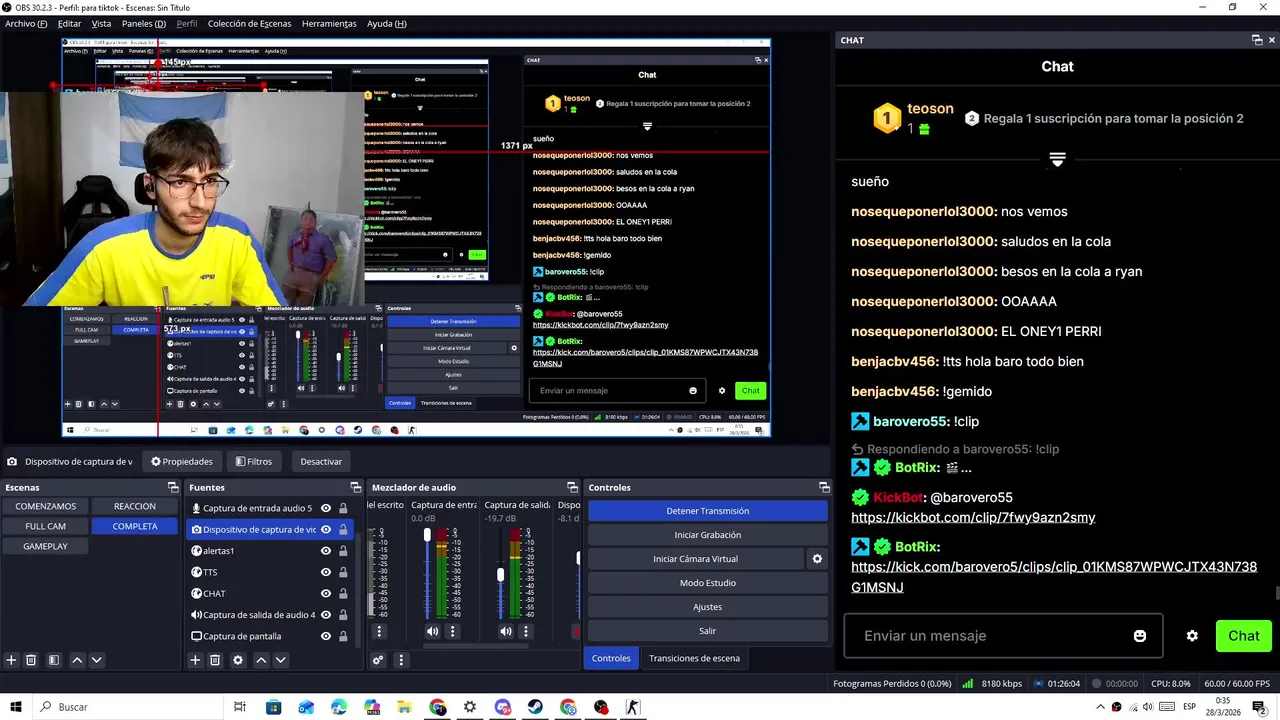Viewport: 1280px width, 720px height.
Task: Undock the Mezclador de audio panel
Action: 573,488
